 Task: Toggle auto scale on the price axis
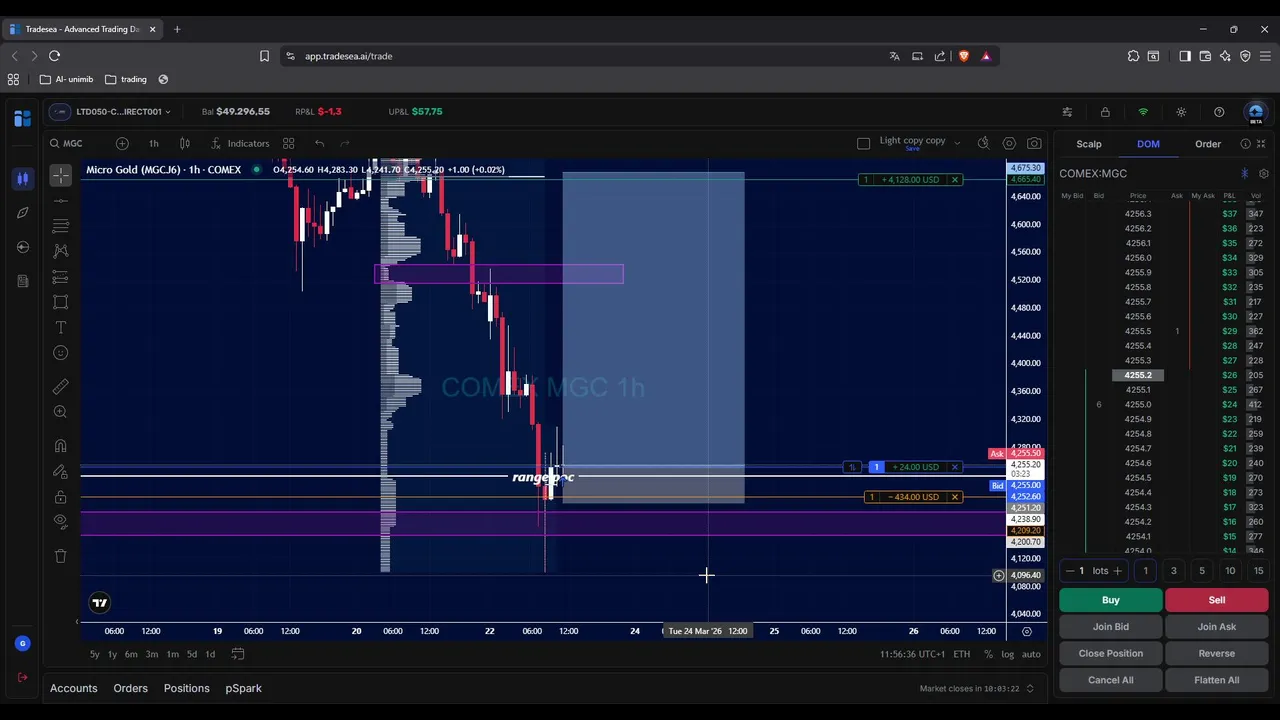click(1031, 654)
